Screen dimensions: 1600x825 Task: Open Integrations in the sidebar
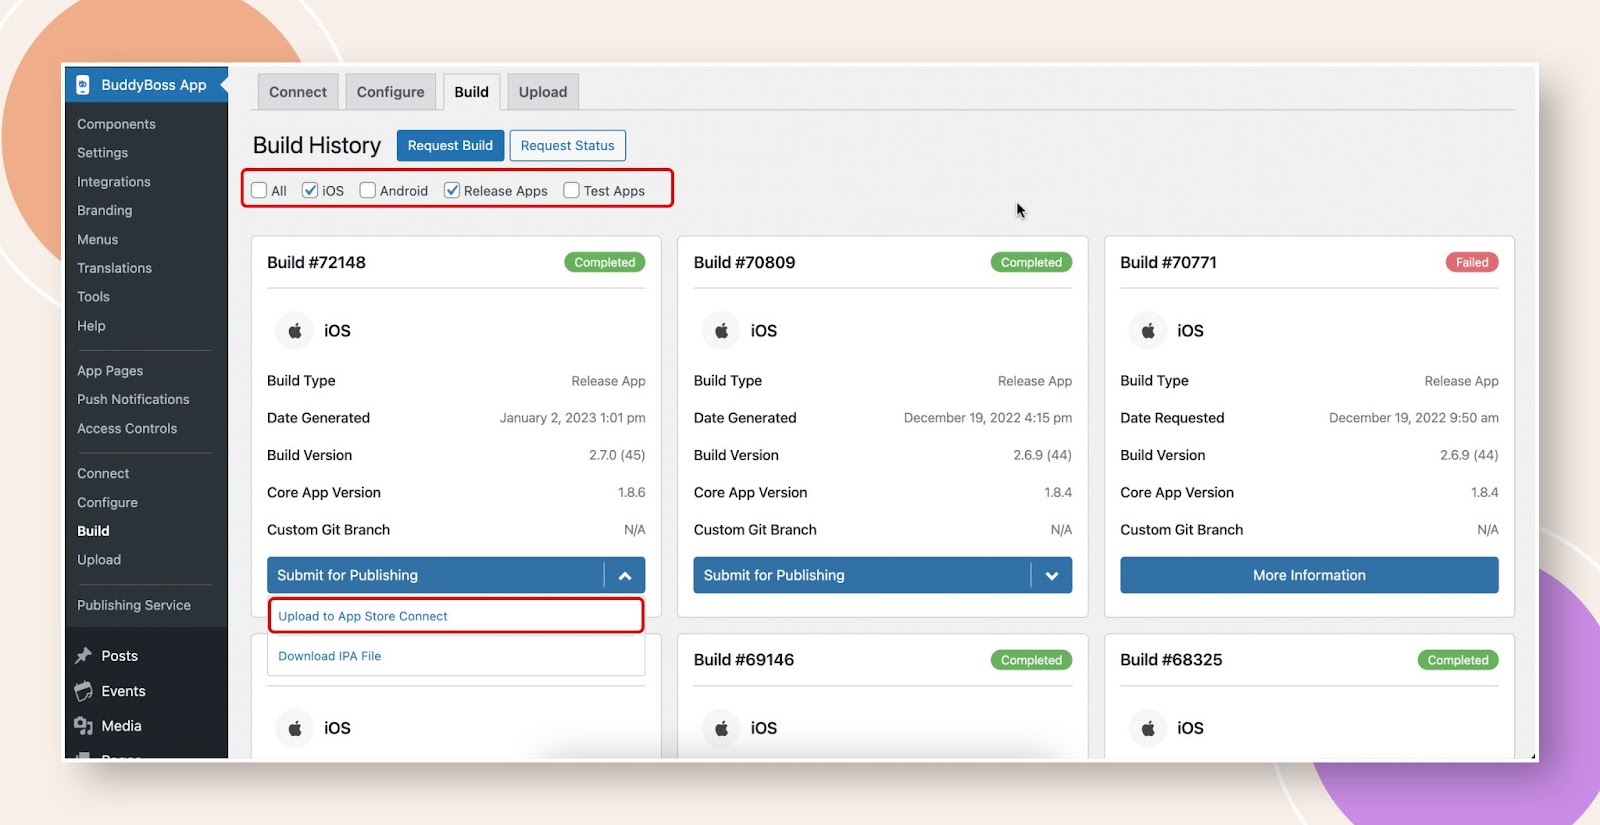(x=114, y=182)
